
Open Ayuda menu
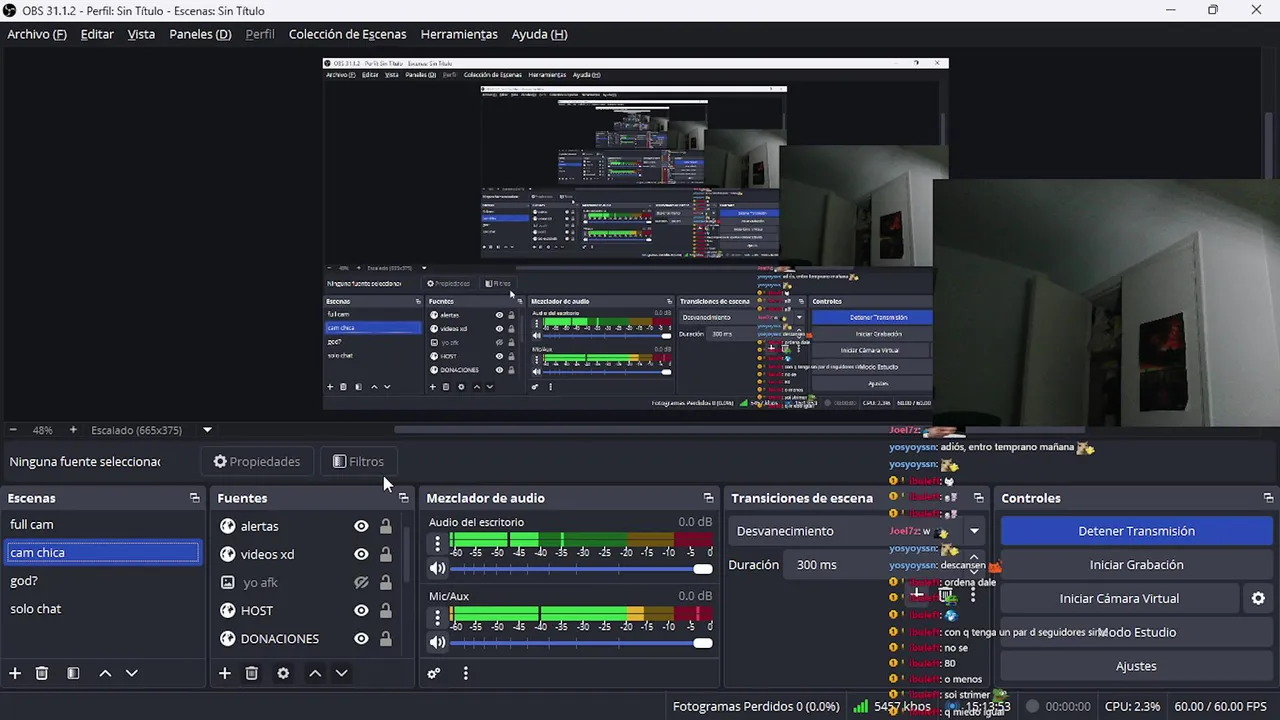pyautogui.click(x=540, y=34)
